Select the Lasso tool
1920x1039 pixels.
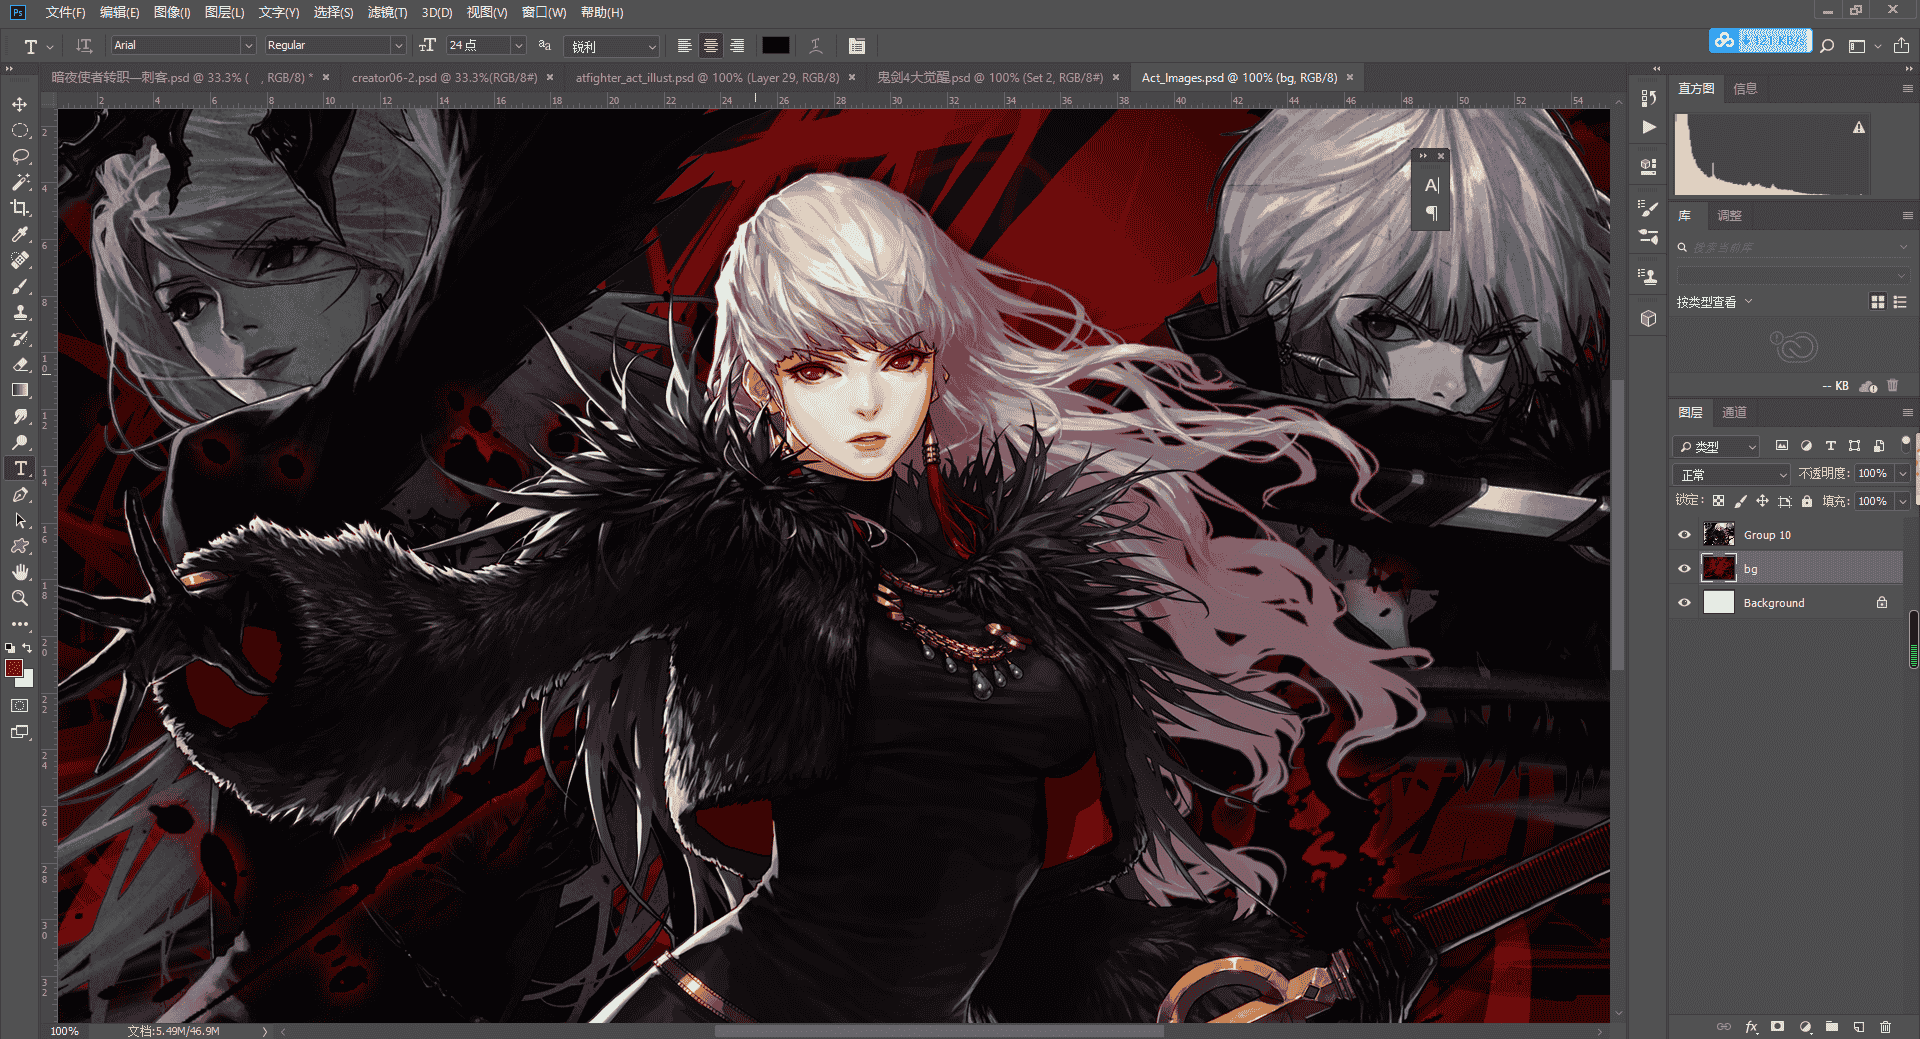(x=19, y=156)
